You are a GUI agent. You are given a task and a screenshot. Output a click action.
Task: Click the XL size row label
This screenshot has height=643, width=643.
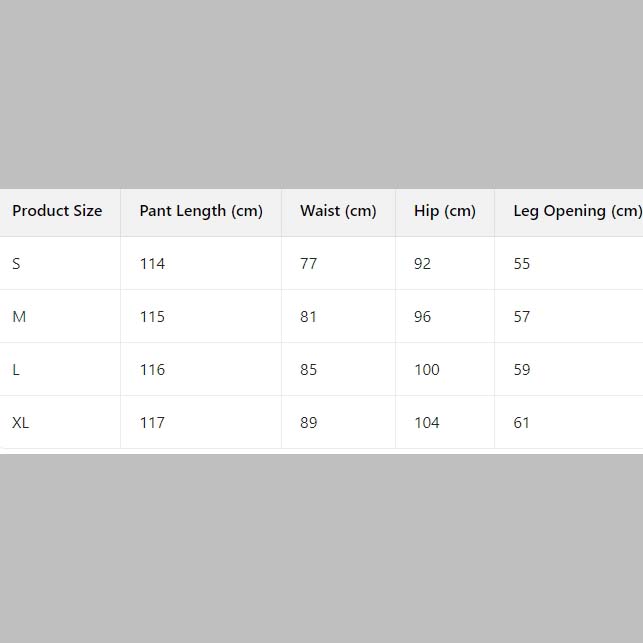point(21,423)
